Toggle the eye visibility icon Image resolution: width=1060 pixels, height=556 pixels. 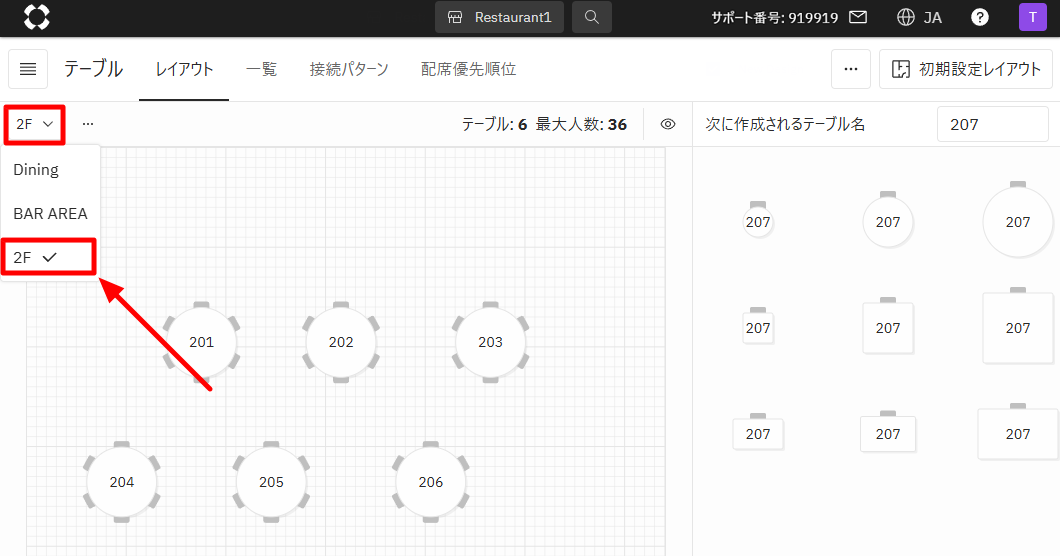(668, 124)
